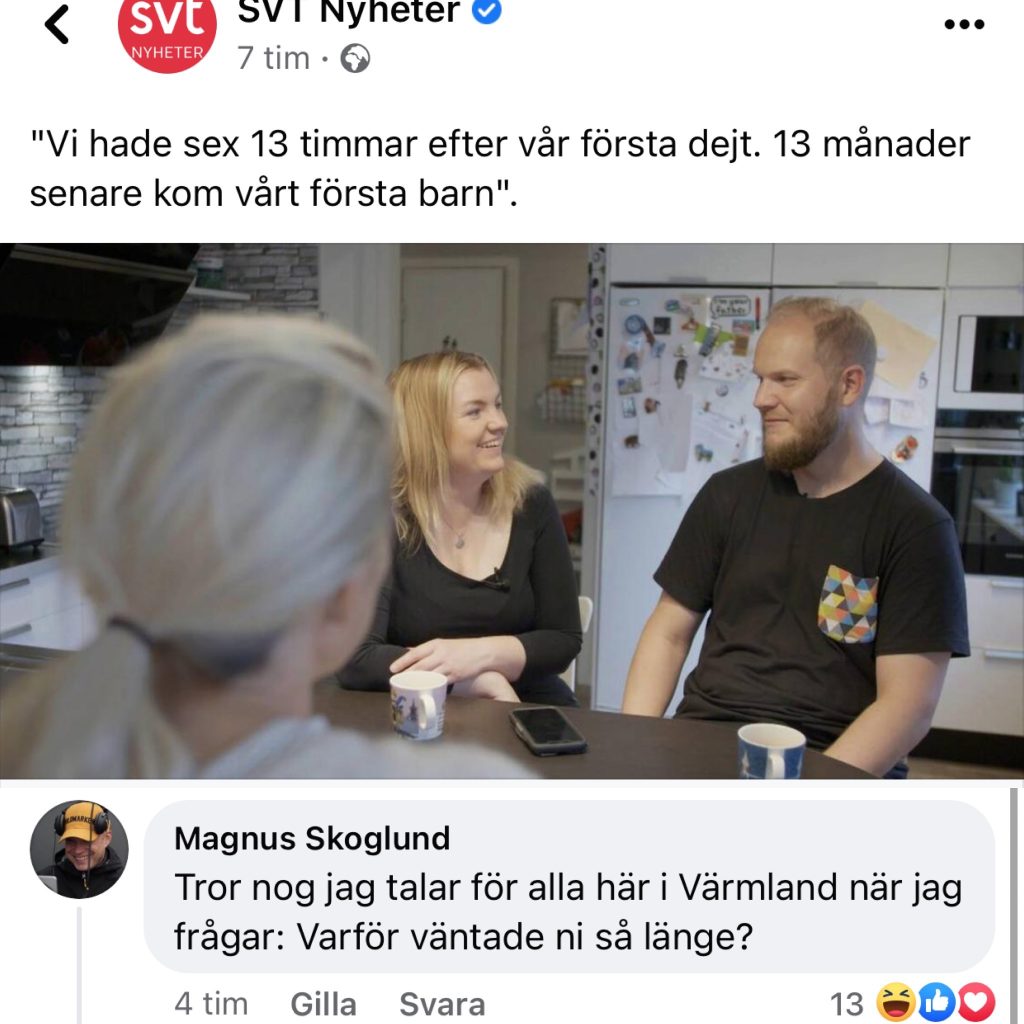Like the comment with Gilla
Image resolution: width=1024 pixels, height=1024 pixels.
[323, 1004]
